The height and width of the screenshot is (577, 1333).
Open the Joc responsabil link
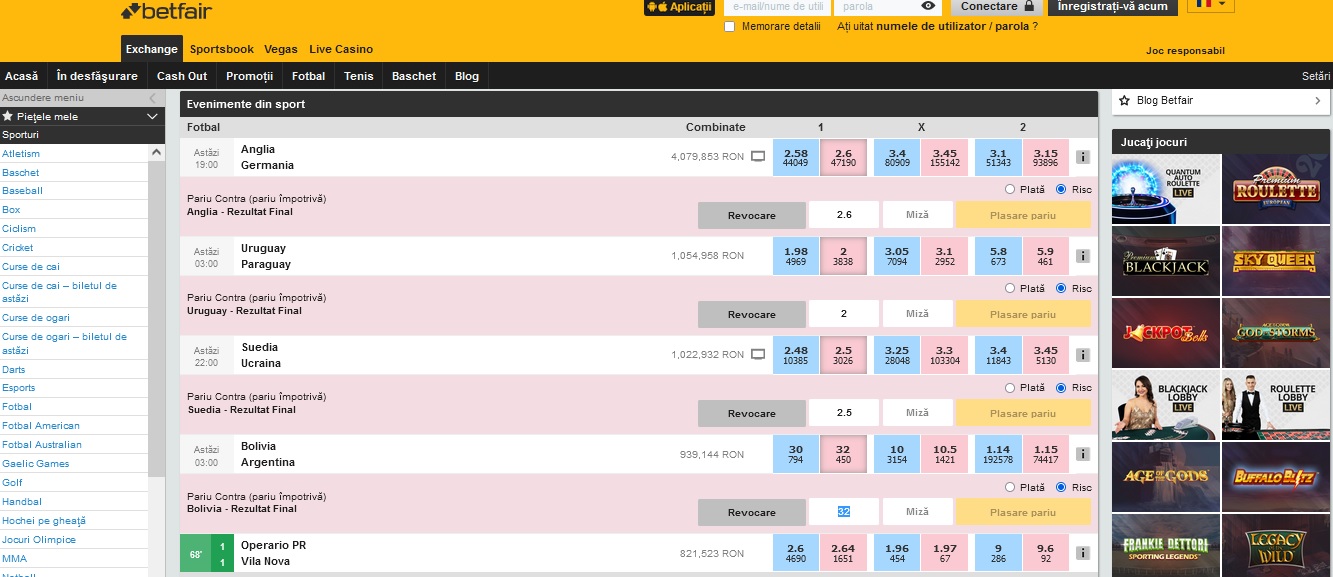1185,50
